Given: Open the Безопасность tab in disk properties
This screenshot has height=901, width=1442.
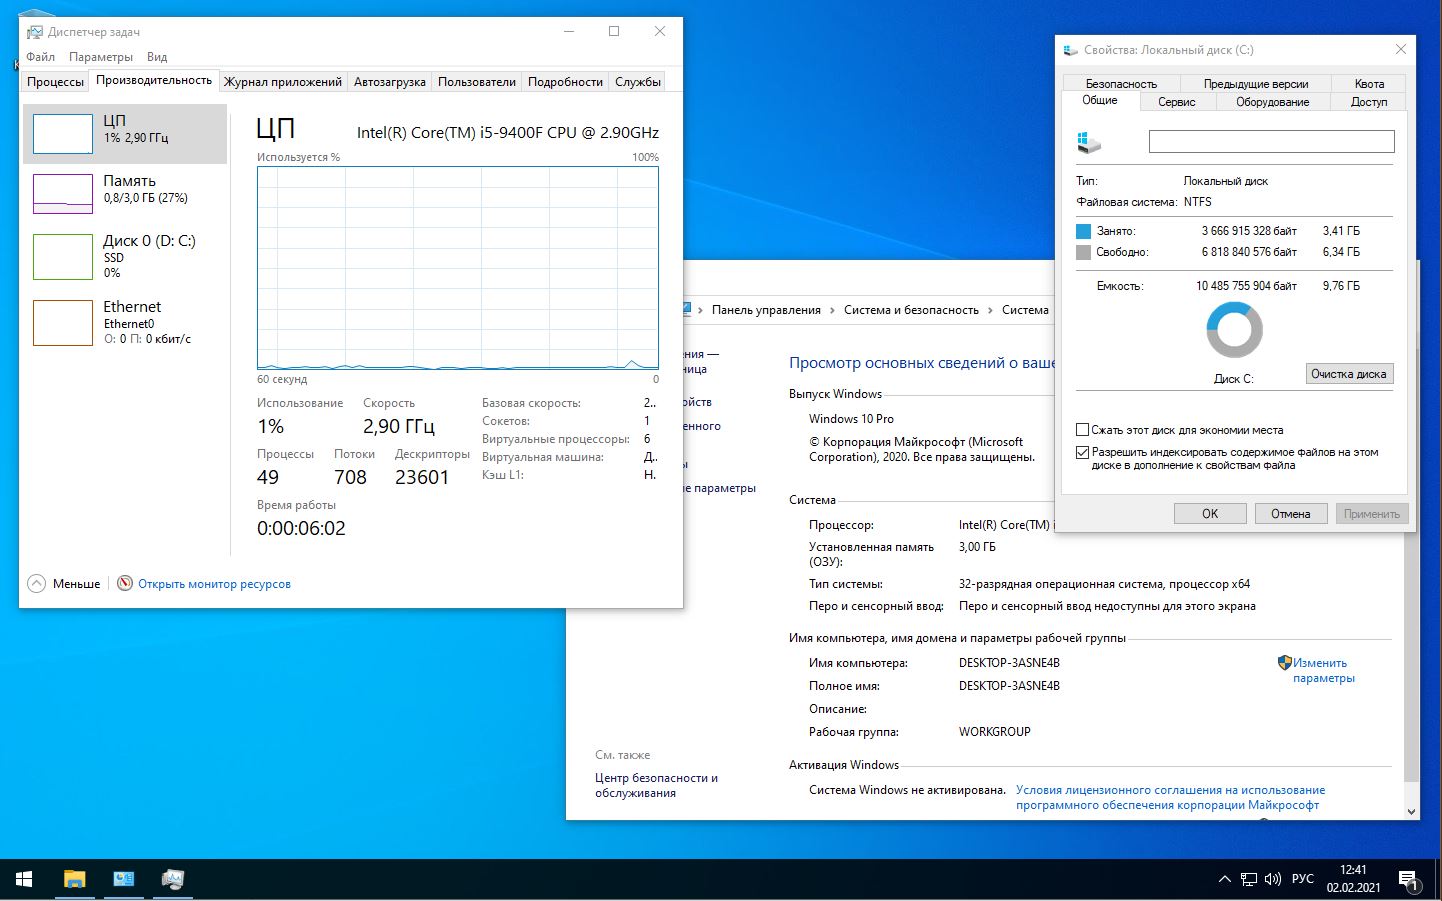Looking at the screenshot, I should pyautogui.click(x=1121, y=84).
